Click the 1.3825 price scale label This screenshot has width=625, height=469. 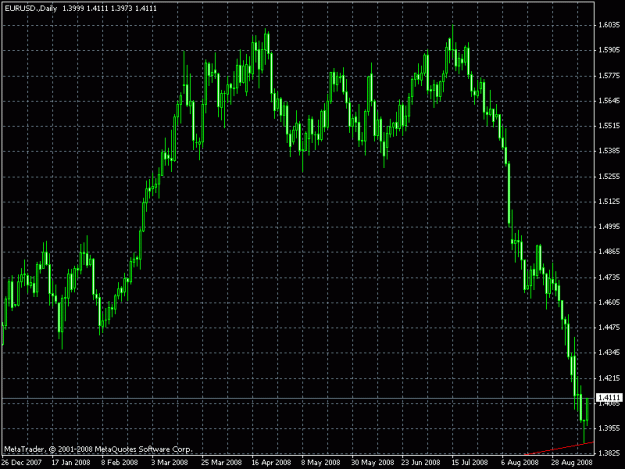609,453
